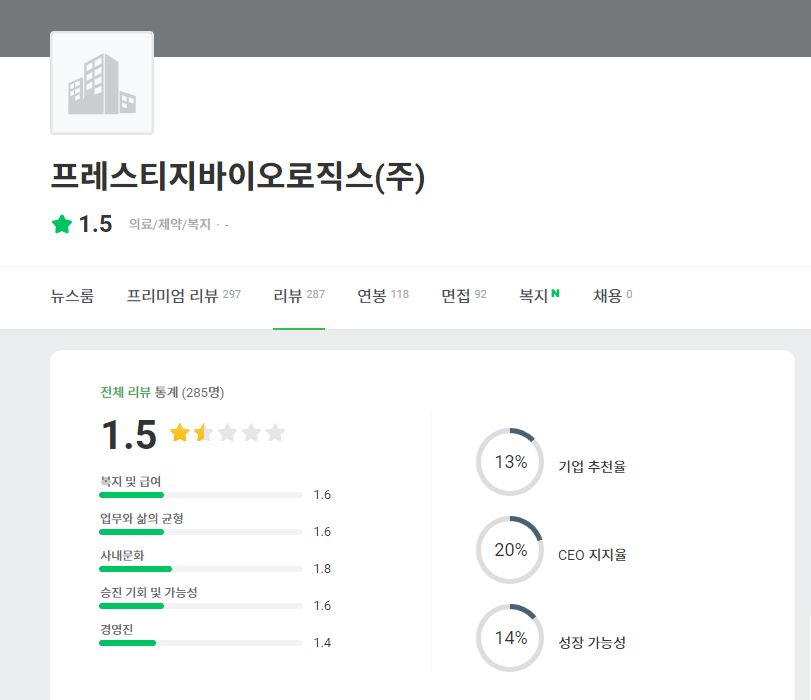Switch to the 연봉 tab
The image size is (811, 700).
[x=383, y=295]
